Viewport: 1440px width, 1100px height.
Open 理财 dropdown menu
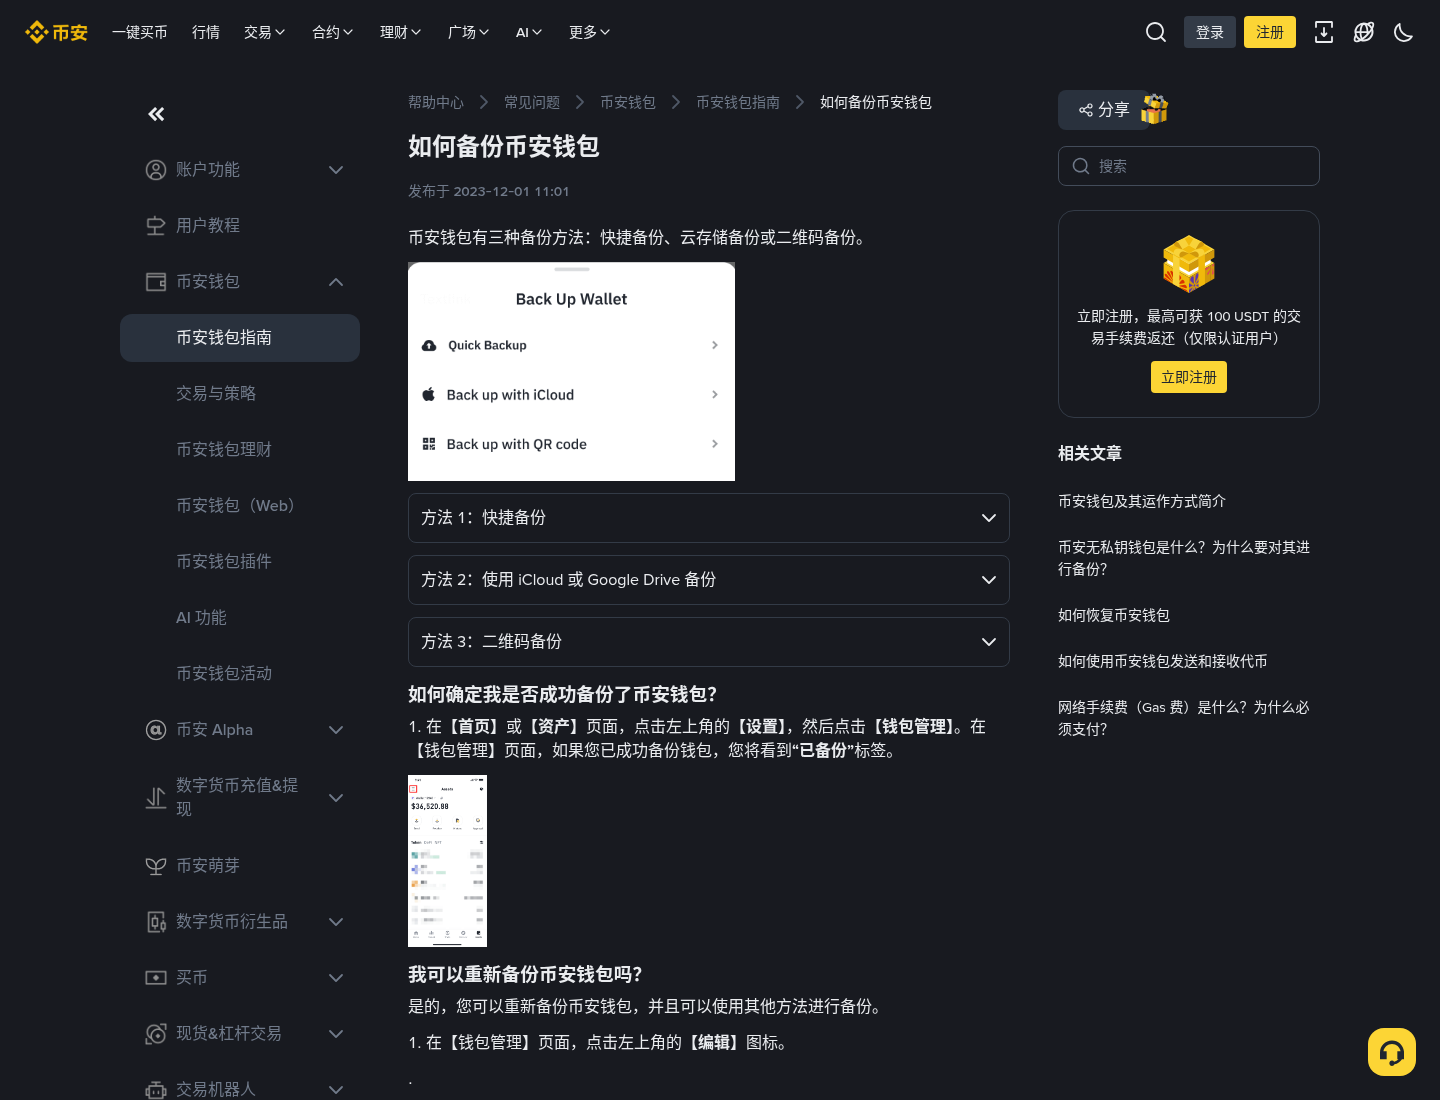pyautogui.click(x=401, y=32)
